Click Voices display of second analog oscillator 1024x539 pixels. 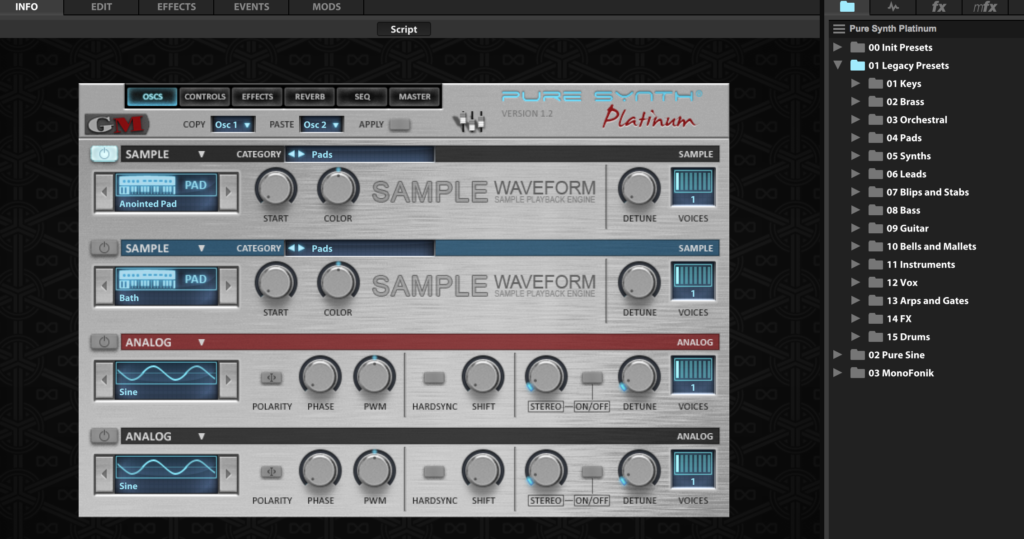pos(693,470)
